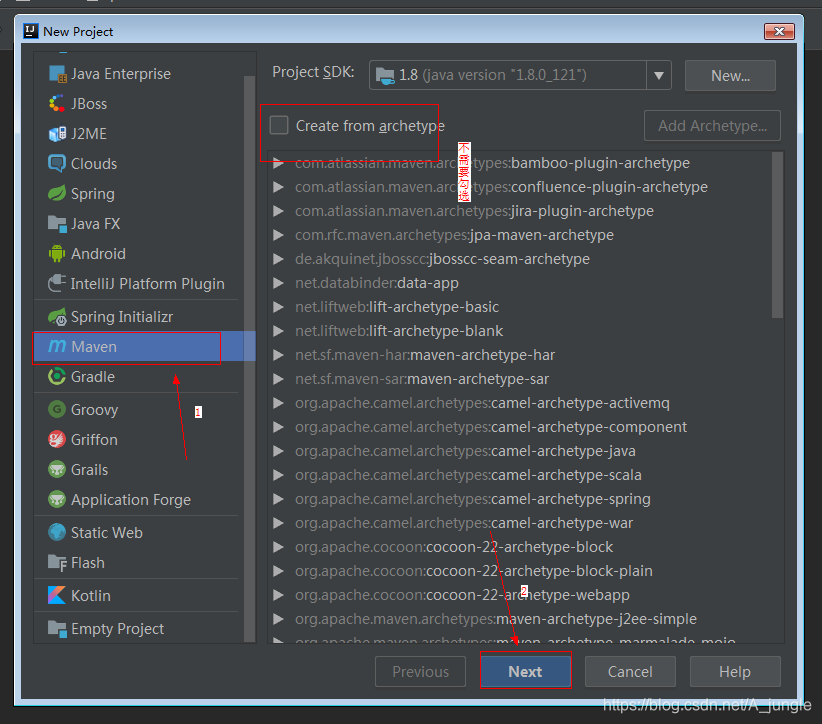Click the J2ME project icon
The height and width of the screenshot is (724, 822).
pos(57,134)
